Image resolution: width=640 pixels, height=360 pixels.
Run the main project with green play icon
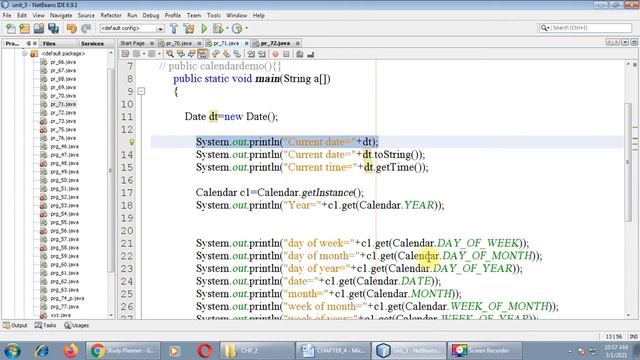tap(204, 28)
